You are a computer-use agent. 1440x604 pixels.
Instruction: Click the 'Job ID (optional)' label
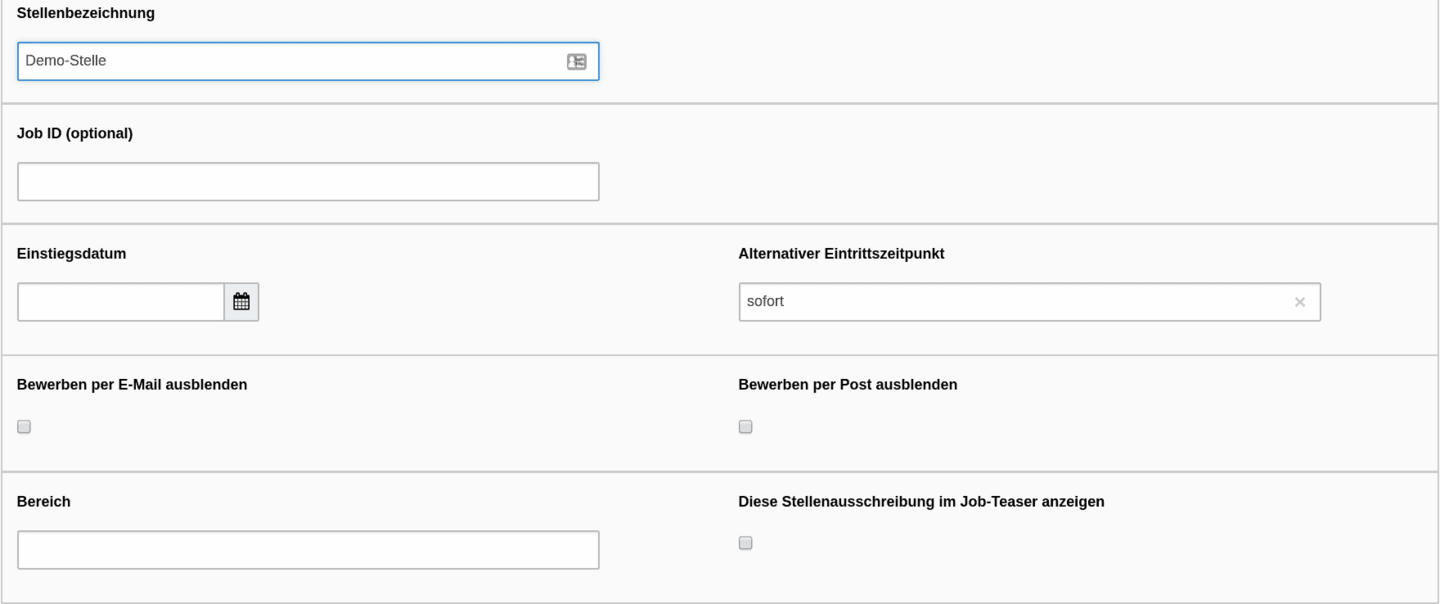tap(75, 133)
